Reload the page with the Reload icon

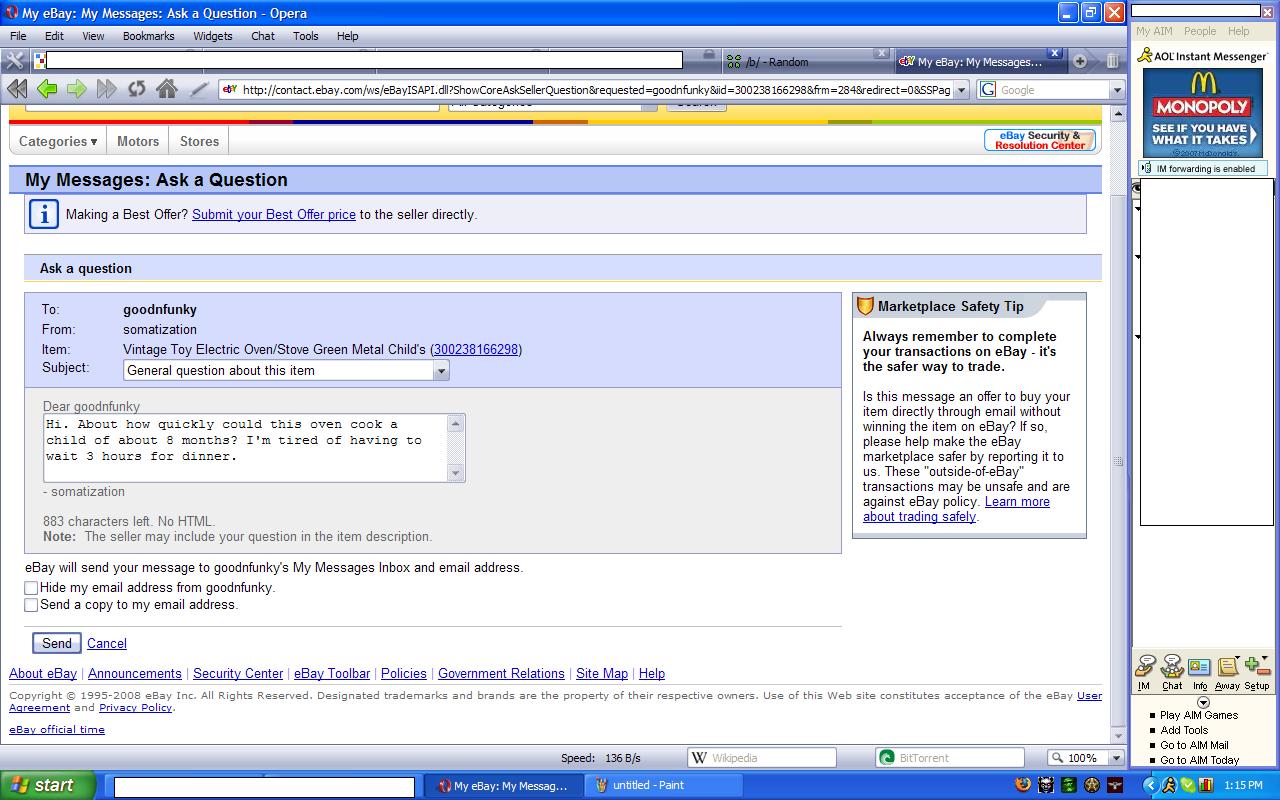coord(136,89)
